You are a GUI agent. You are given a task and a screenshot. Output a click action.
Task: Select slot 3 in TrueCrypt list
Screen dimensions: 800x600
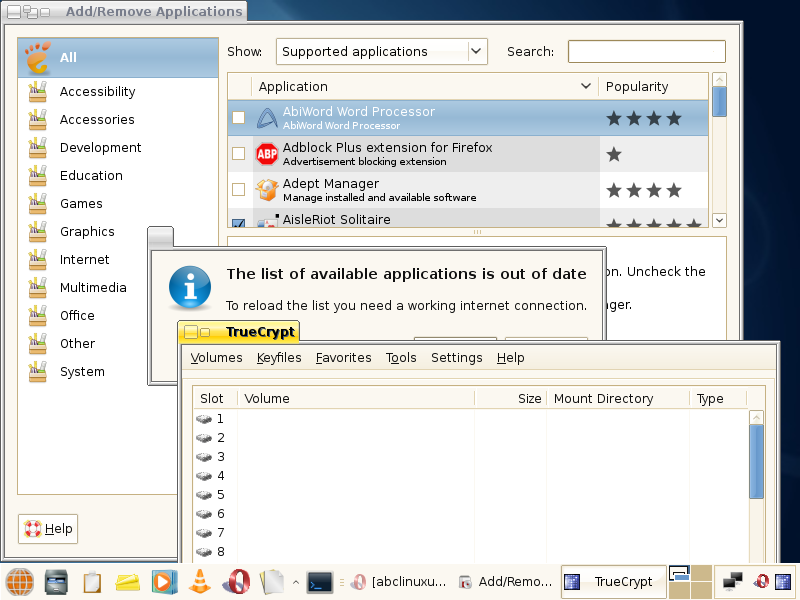470,457
